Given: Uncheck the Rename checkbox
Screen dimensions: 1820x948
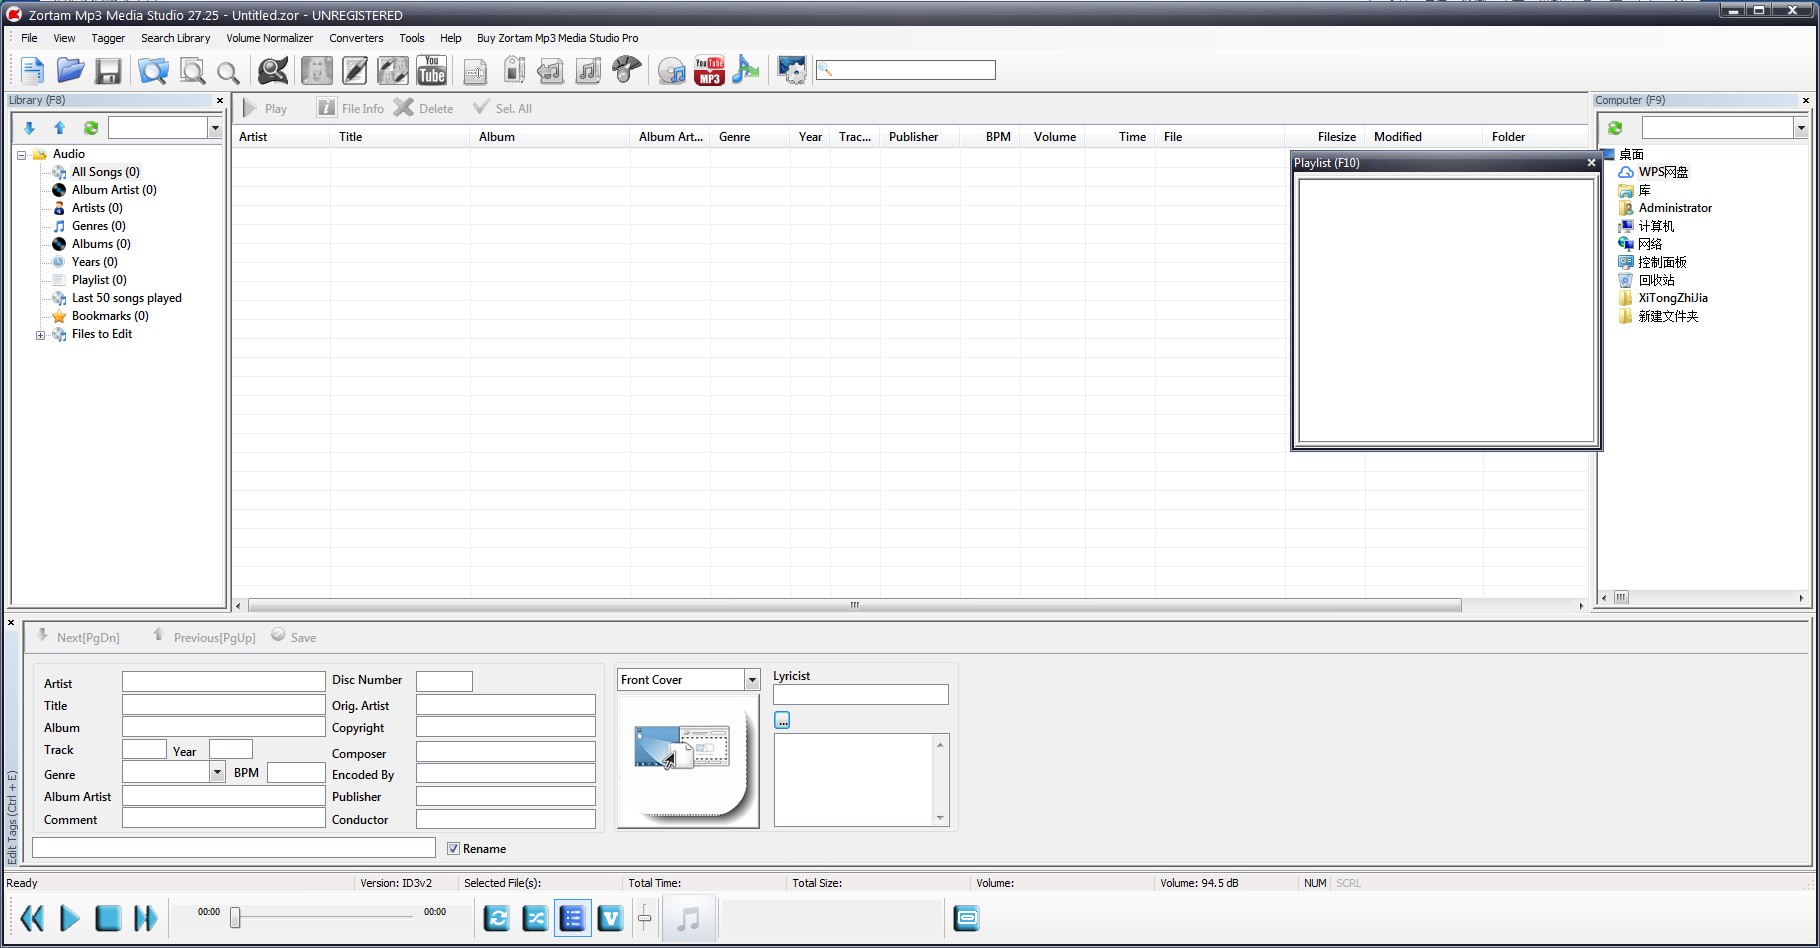Looking at the screenshot, I should 453,849.
